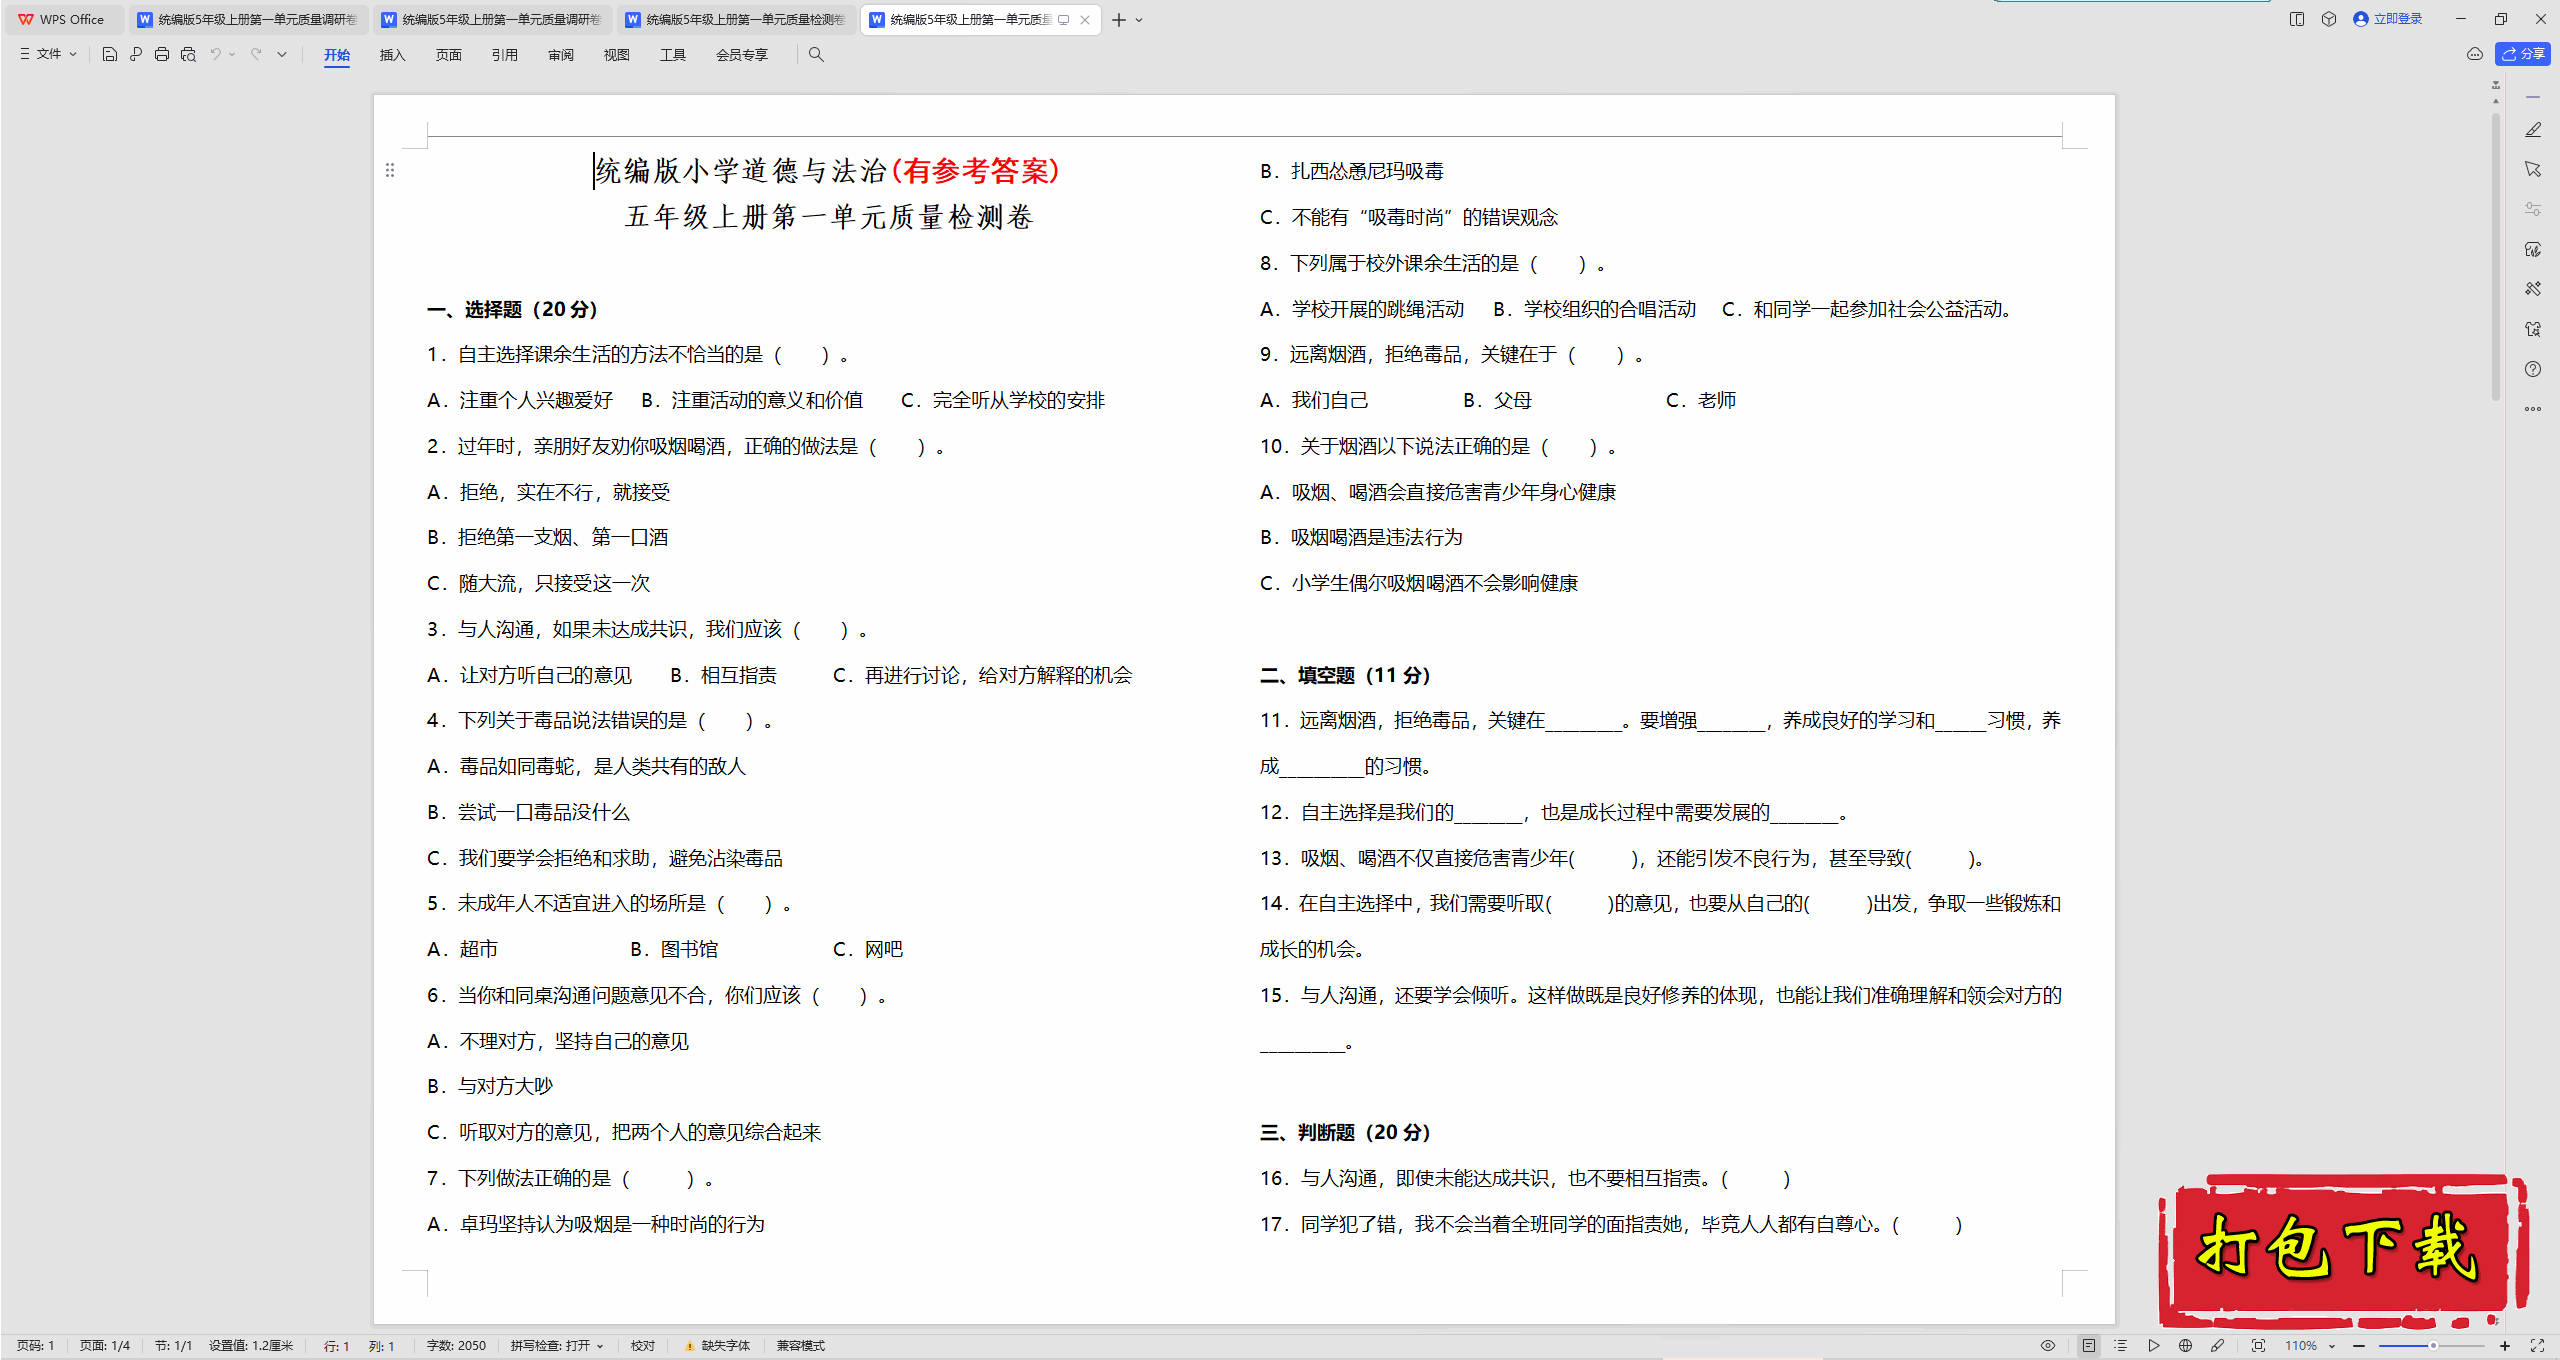
Task: Click the 页面: 1/4 page indicator
Action: tap(105, 1346)
